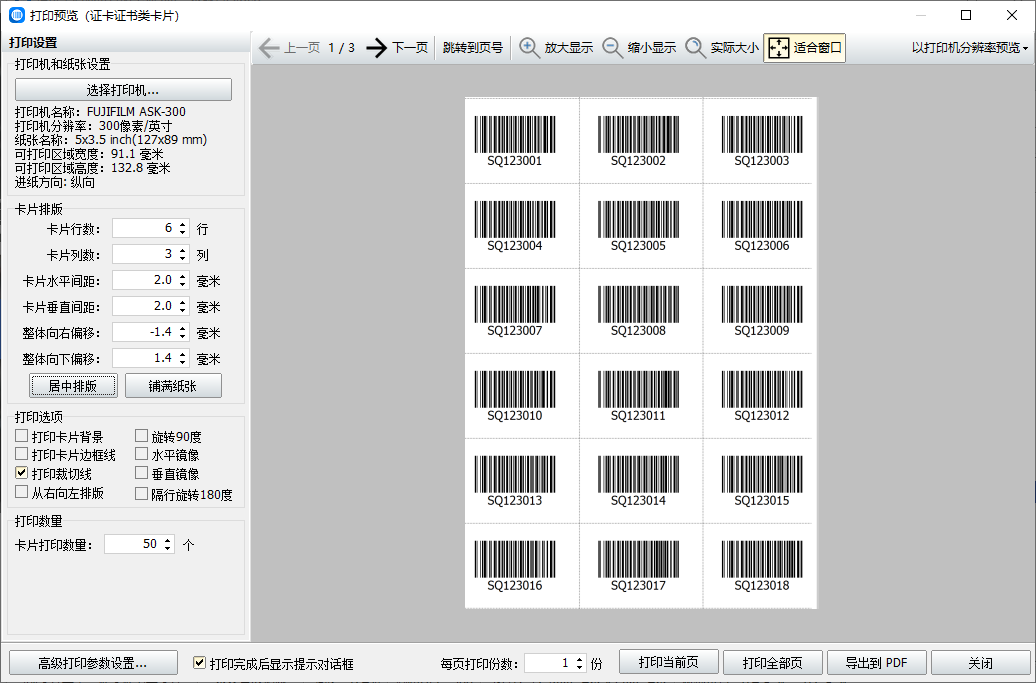Select 适合窗口 fit window icon
1036x683 pixels.
coord(779,48)
